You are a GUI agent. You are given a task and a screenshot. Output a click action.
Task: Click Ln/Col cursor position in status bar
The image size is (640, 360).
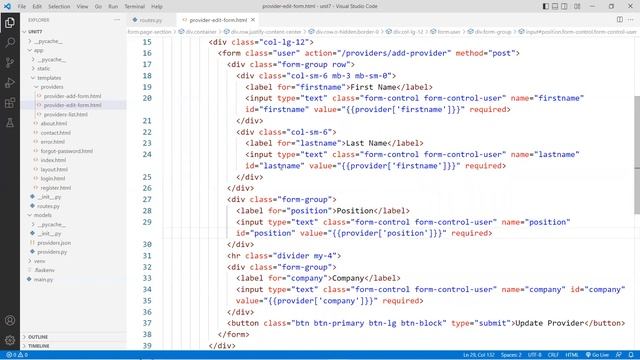[478, 355]
